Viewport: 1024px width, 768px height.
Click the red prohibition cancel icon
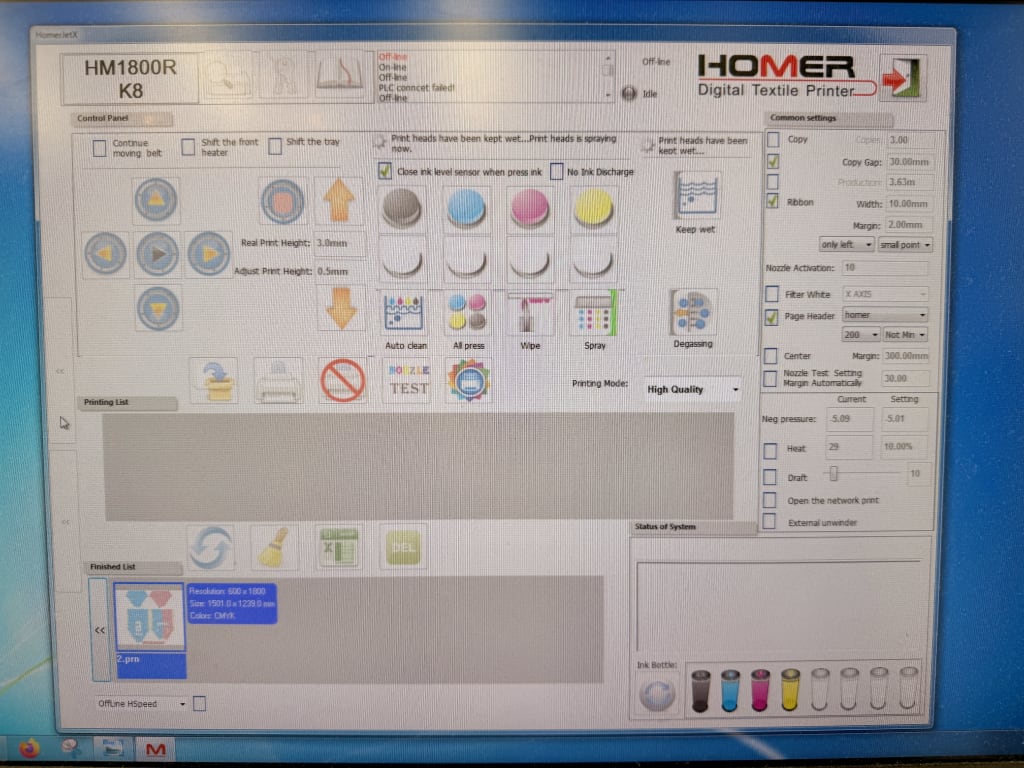342,379
